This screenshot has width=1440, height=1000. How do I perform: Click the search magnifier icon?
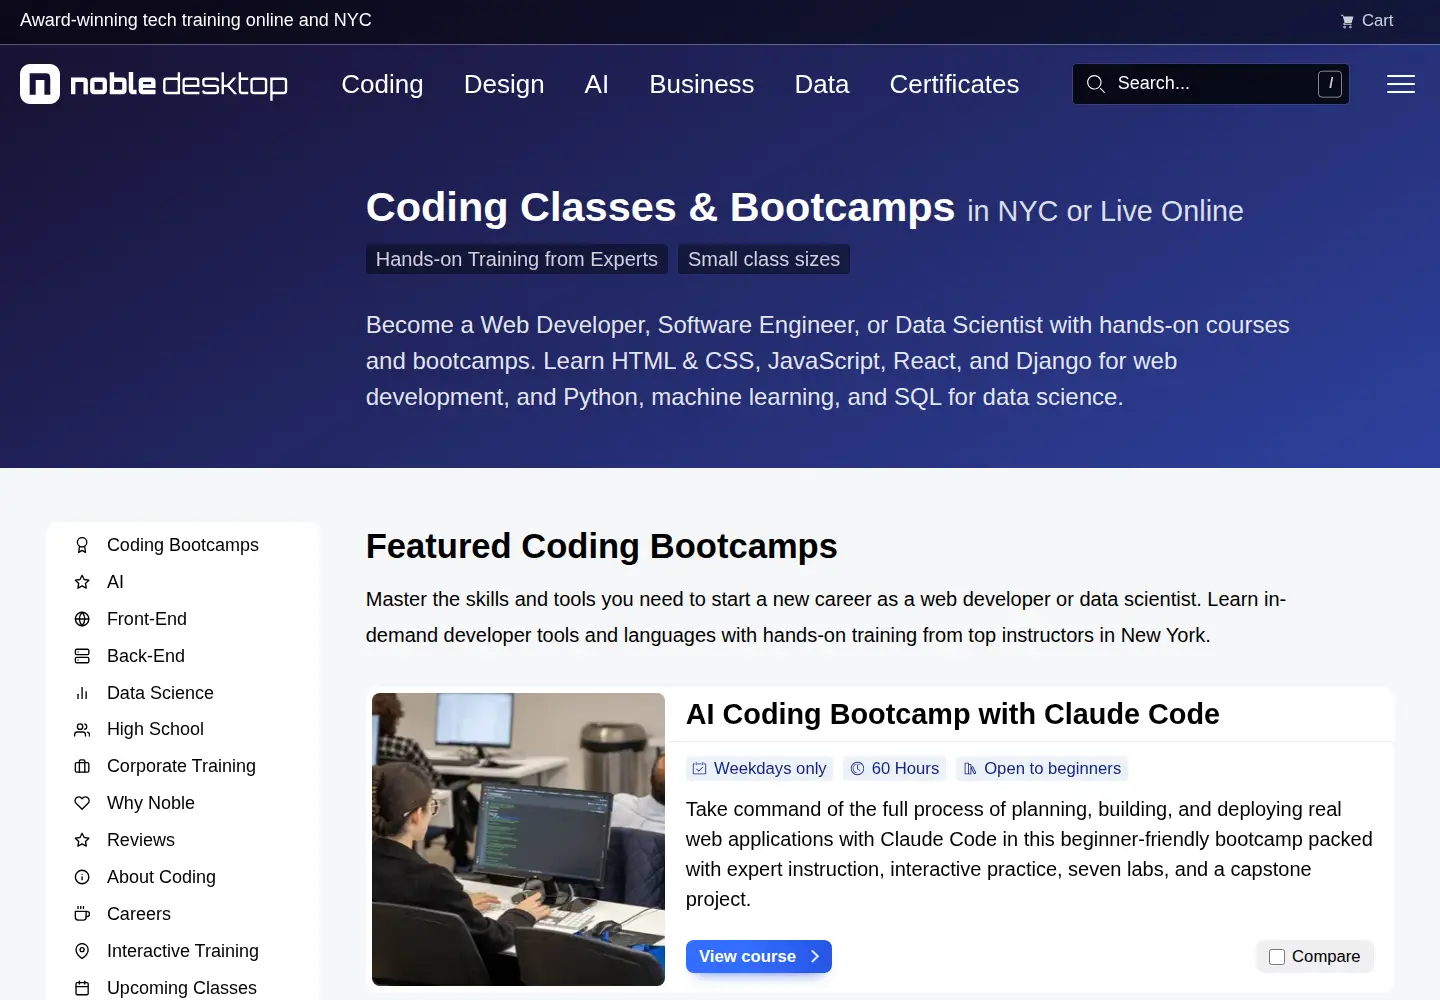click(x=1096, y=84)
